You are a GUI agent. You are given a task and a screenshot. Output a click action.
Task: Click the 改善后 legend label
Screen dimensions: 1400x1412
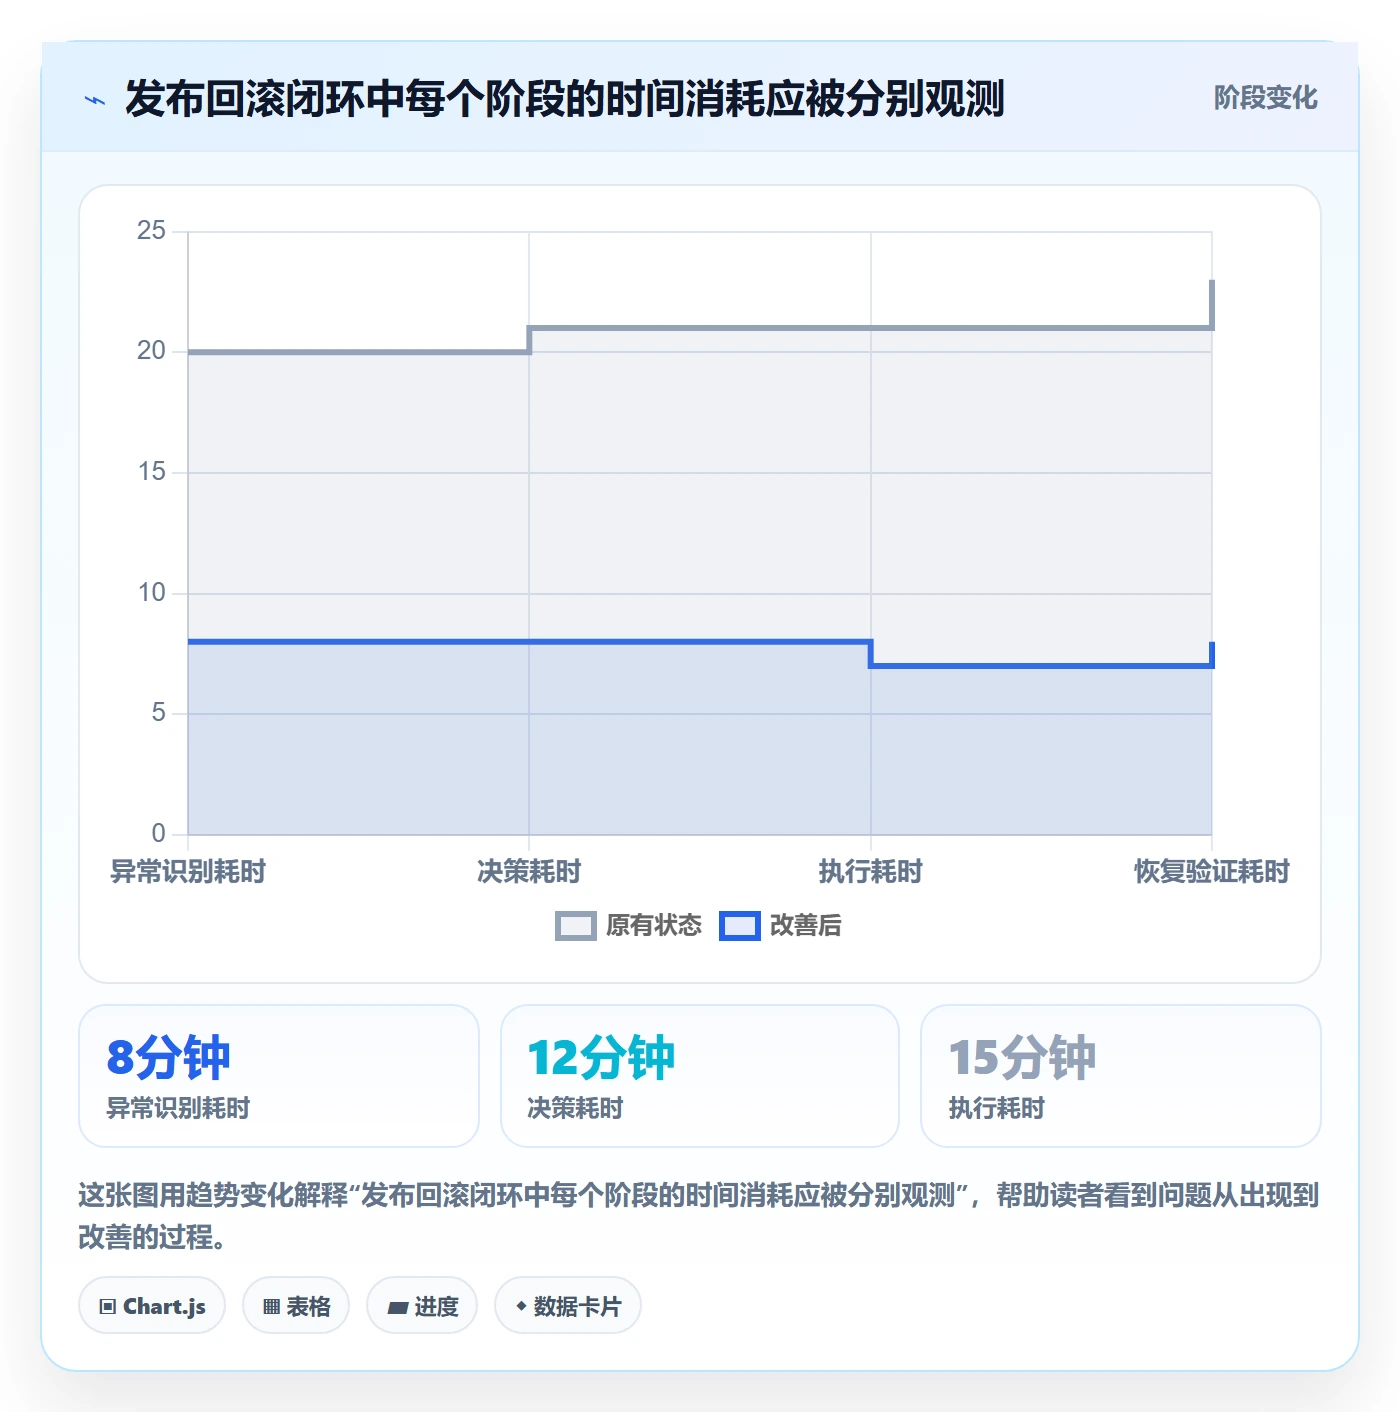point(805,926)
